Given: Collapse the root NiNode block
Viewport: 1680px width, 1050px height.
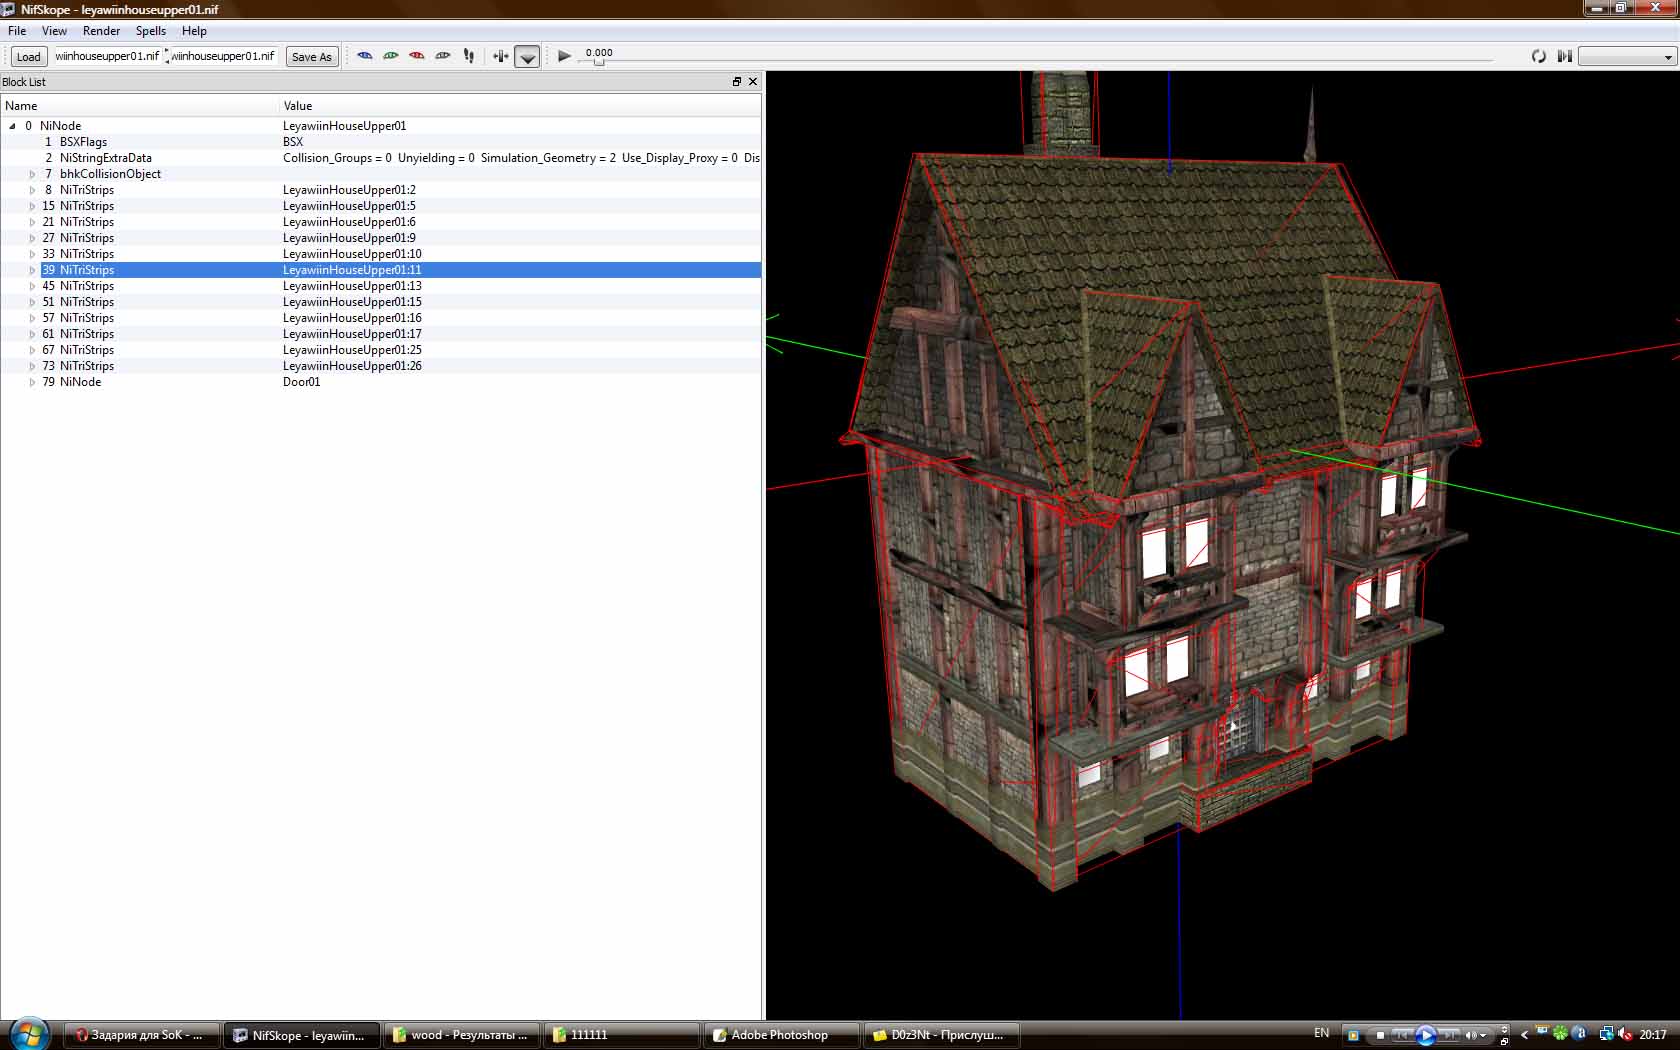Looking at the screenshot, I should coord(12,126).
